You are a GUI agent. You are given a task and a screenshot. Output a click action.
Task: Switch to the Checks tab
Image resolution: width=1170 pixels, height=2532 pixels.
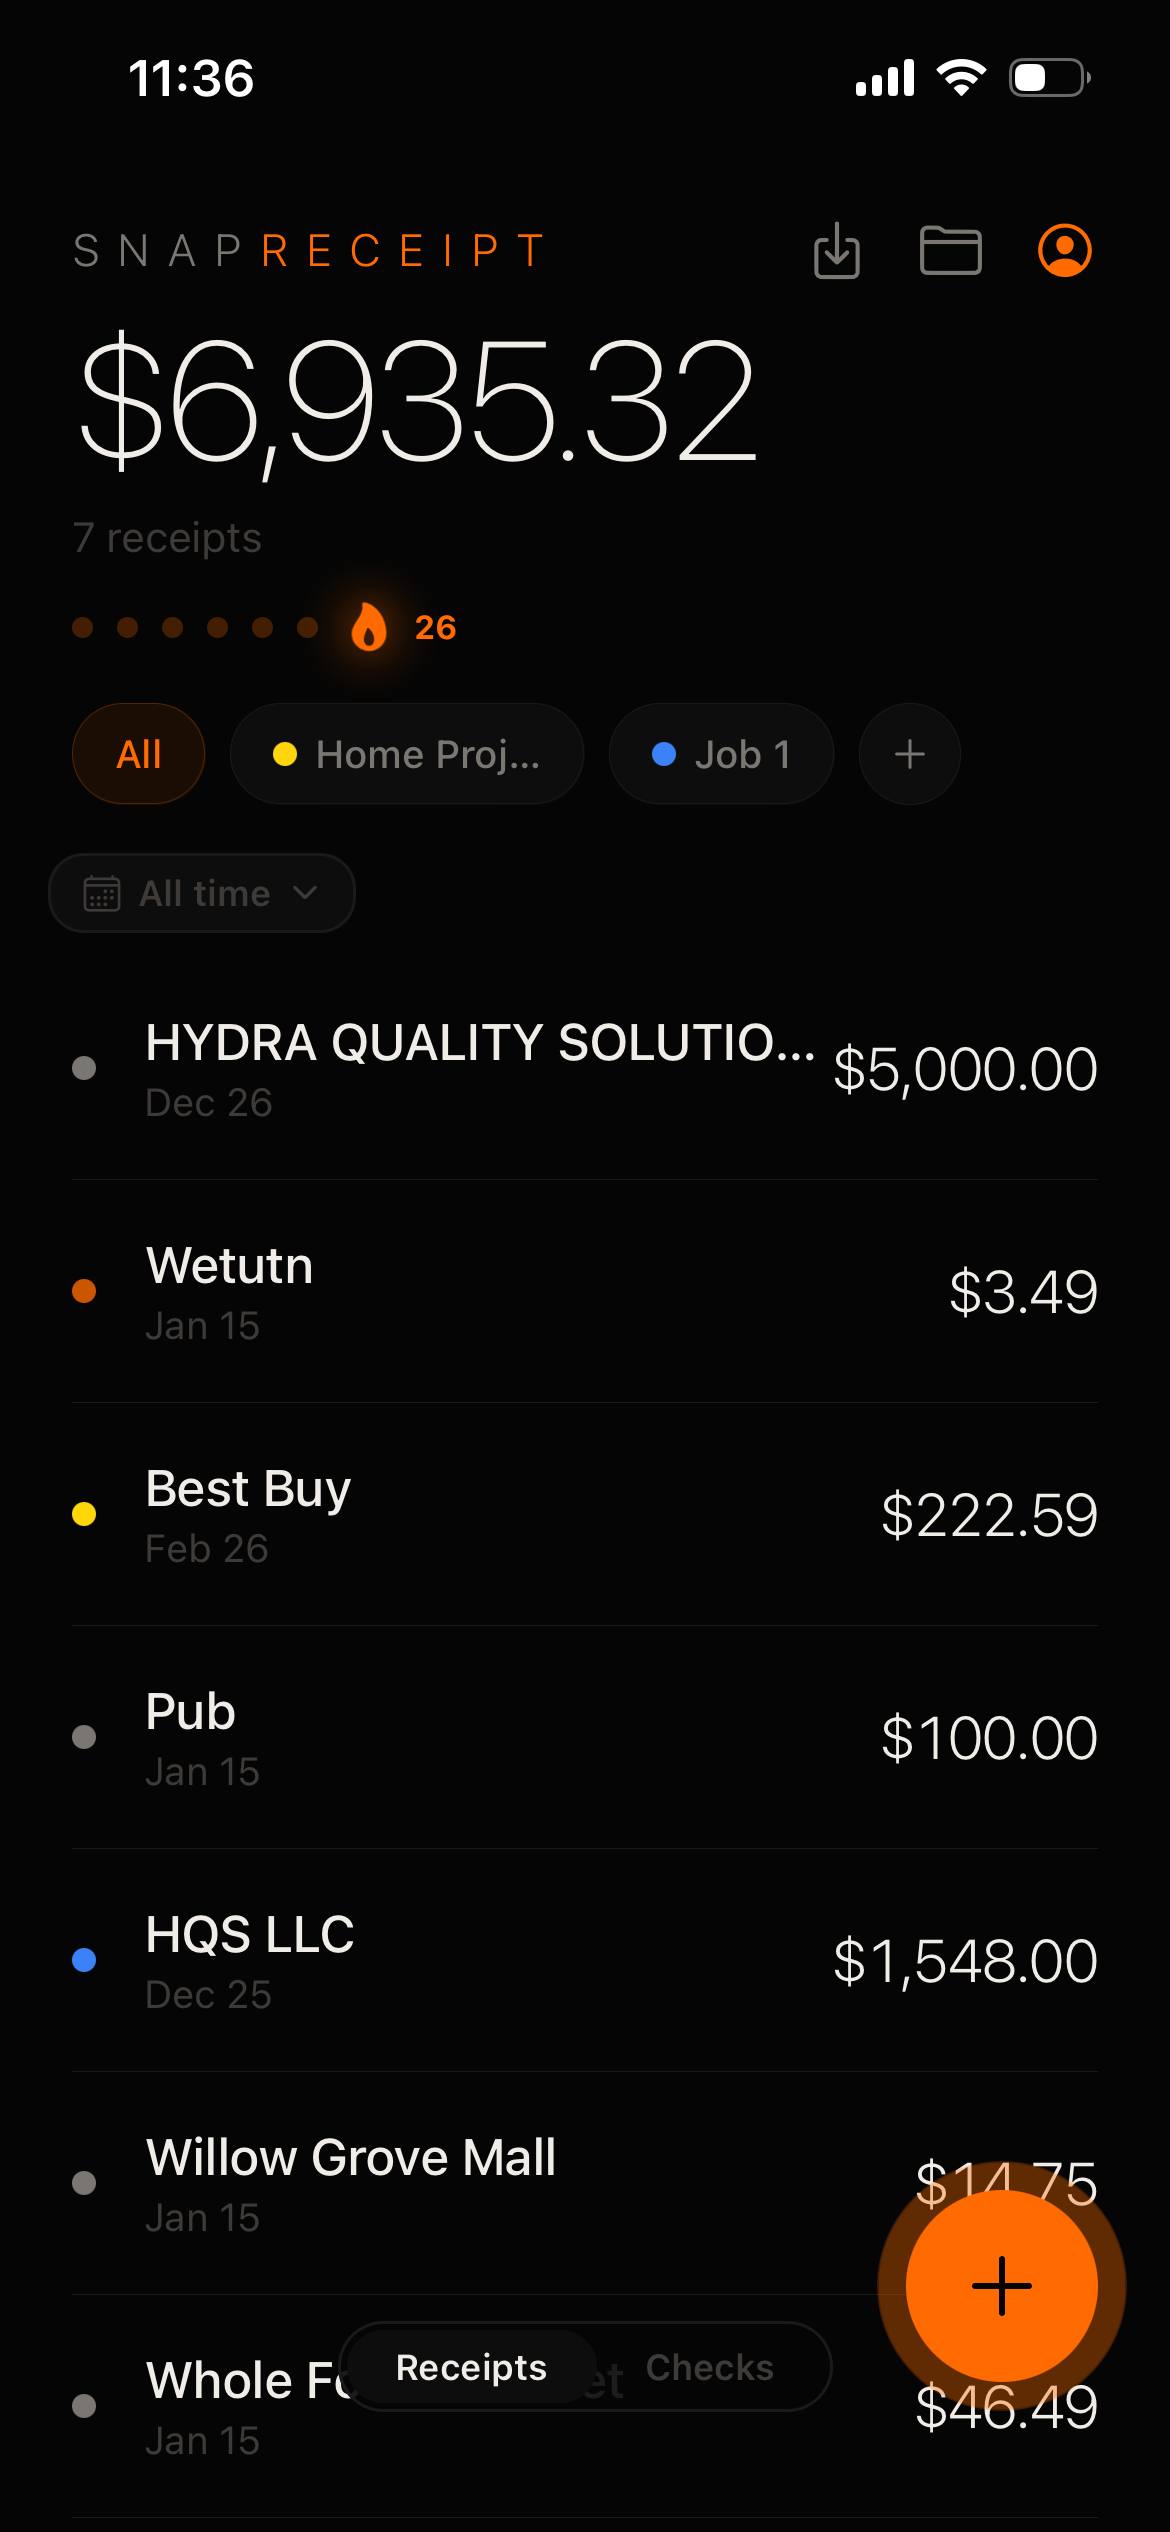point(709,2367)
